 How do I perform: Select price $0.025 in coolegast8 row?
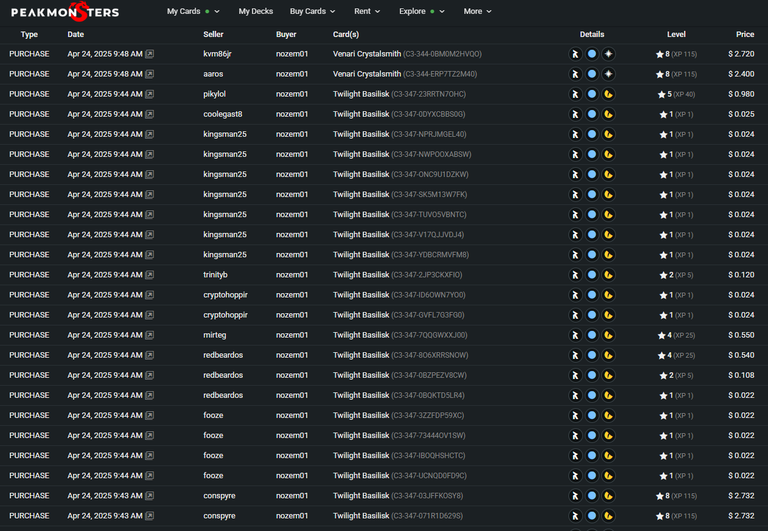point(741,114)
